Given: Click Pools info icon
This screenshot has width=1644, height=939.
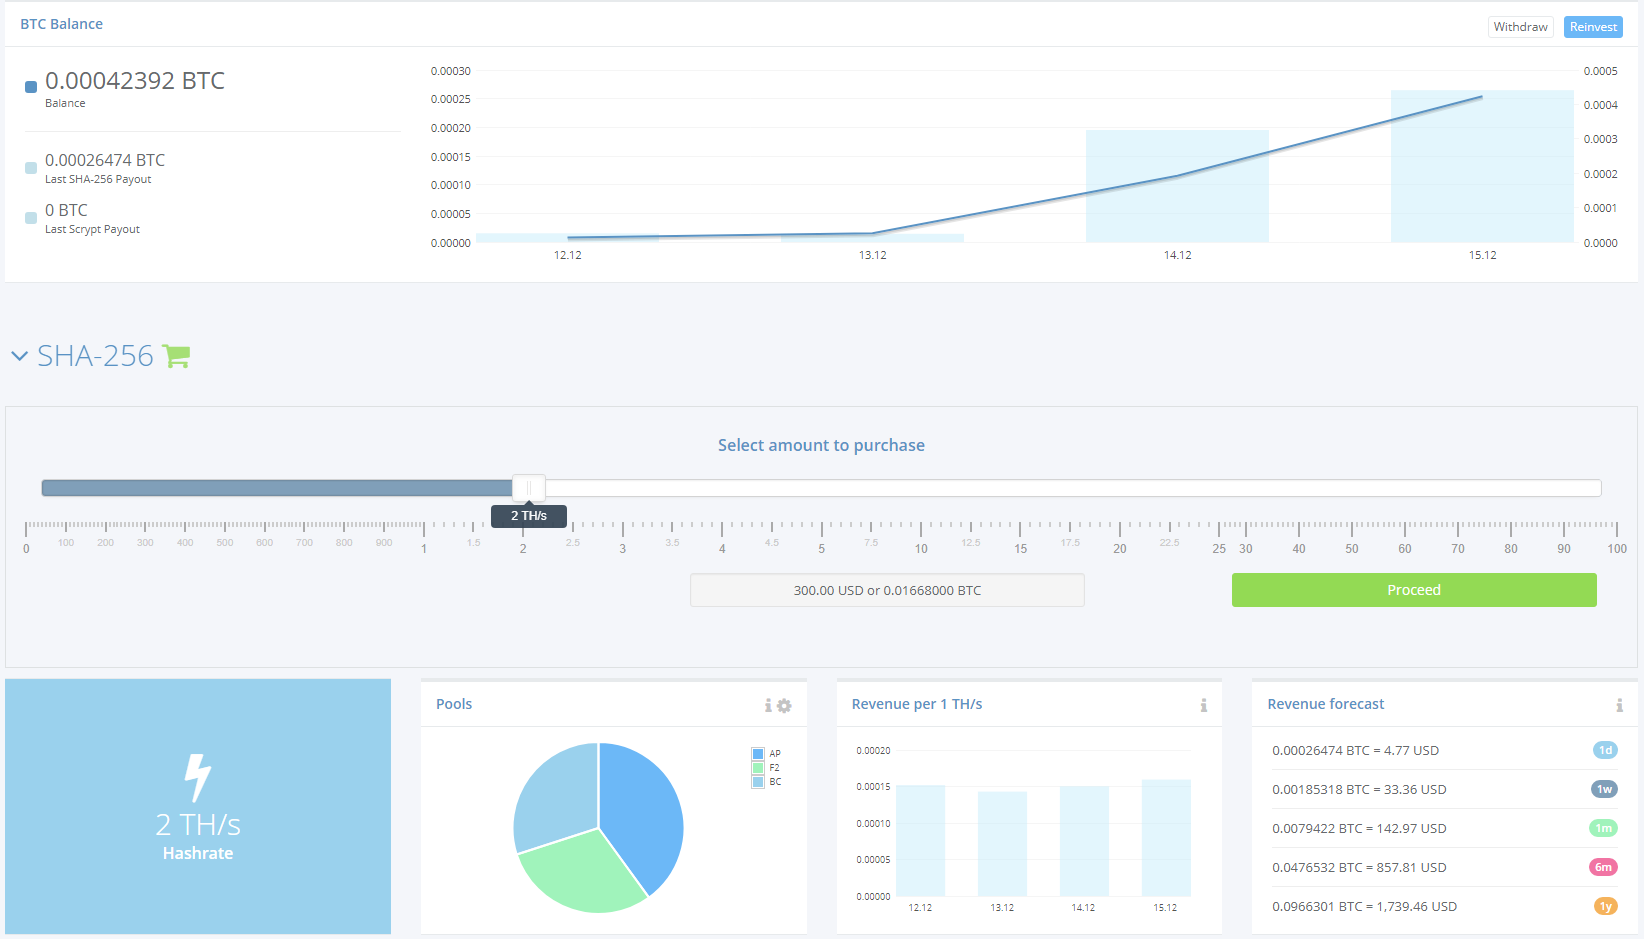Looking at the screenshot, I should pyautogui.click(x=768, y=705).
